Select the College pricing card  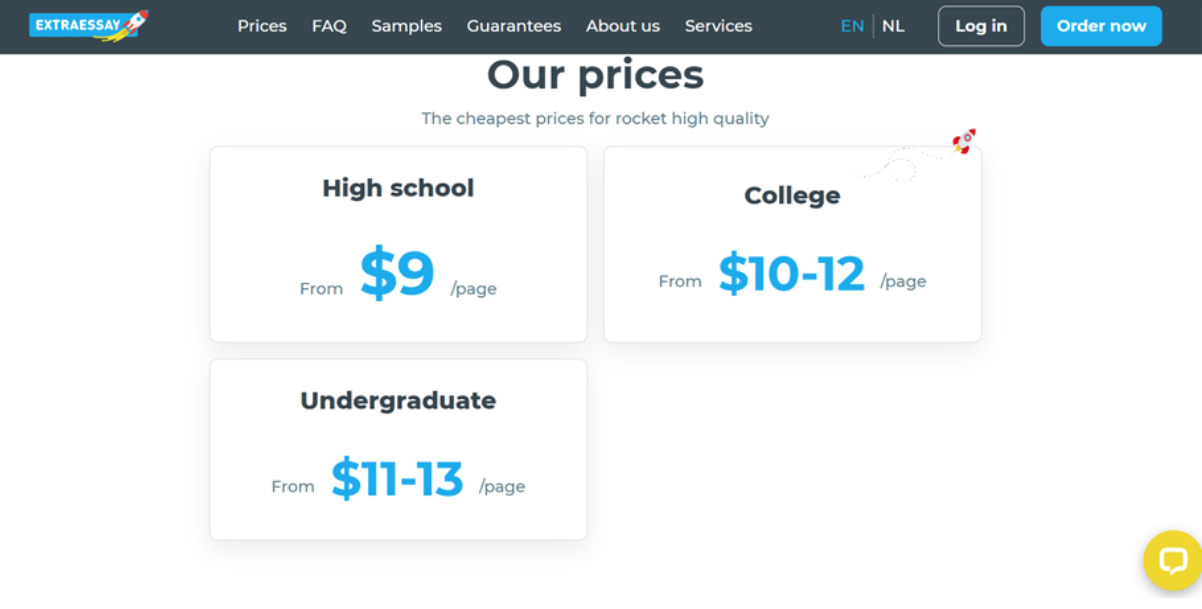pos(792,244)
